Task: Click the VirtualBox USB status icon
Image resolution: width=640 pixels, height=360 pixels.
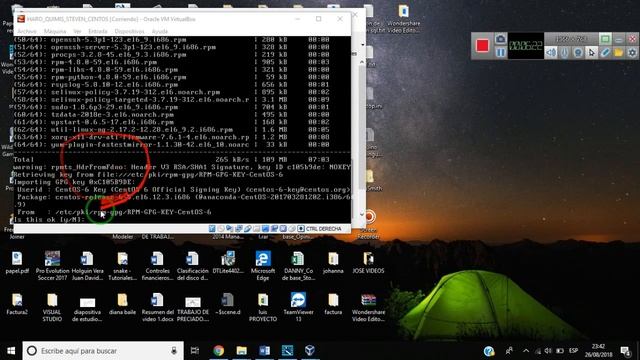Action: (x=248, y=229)
